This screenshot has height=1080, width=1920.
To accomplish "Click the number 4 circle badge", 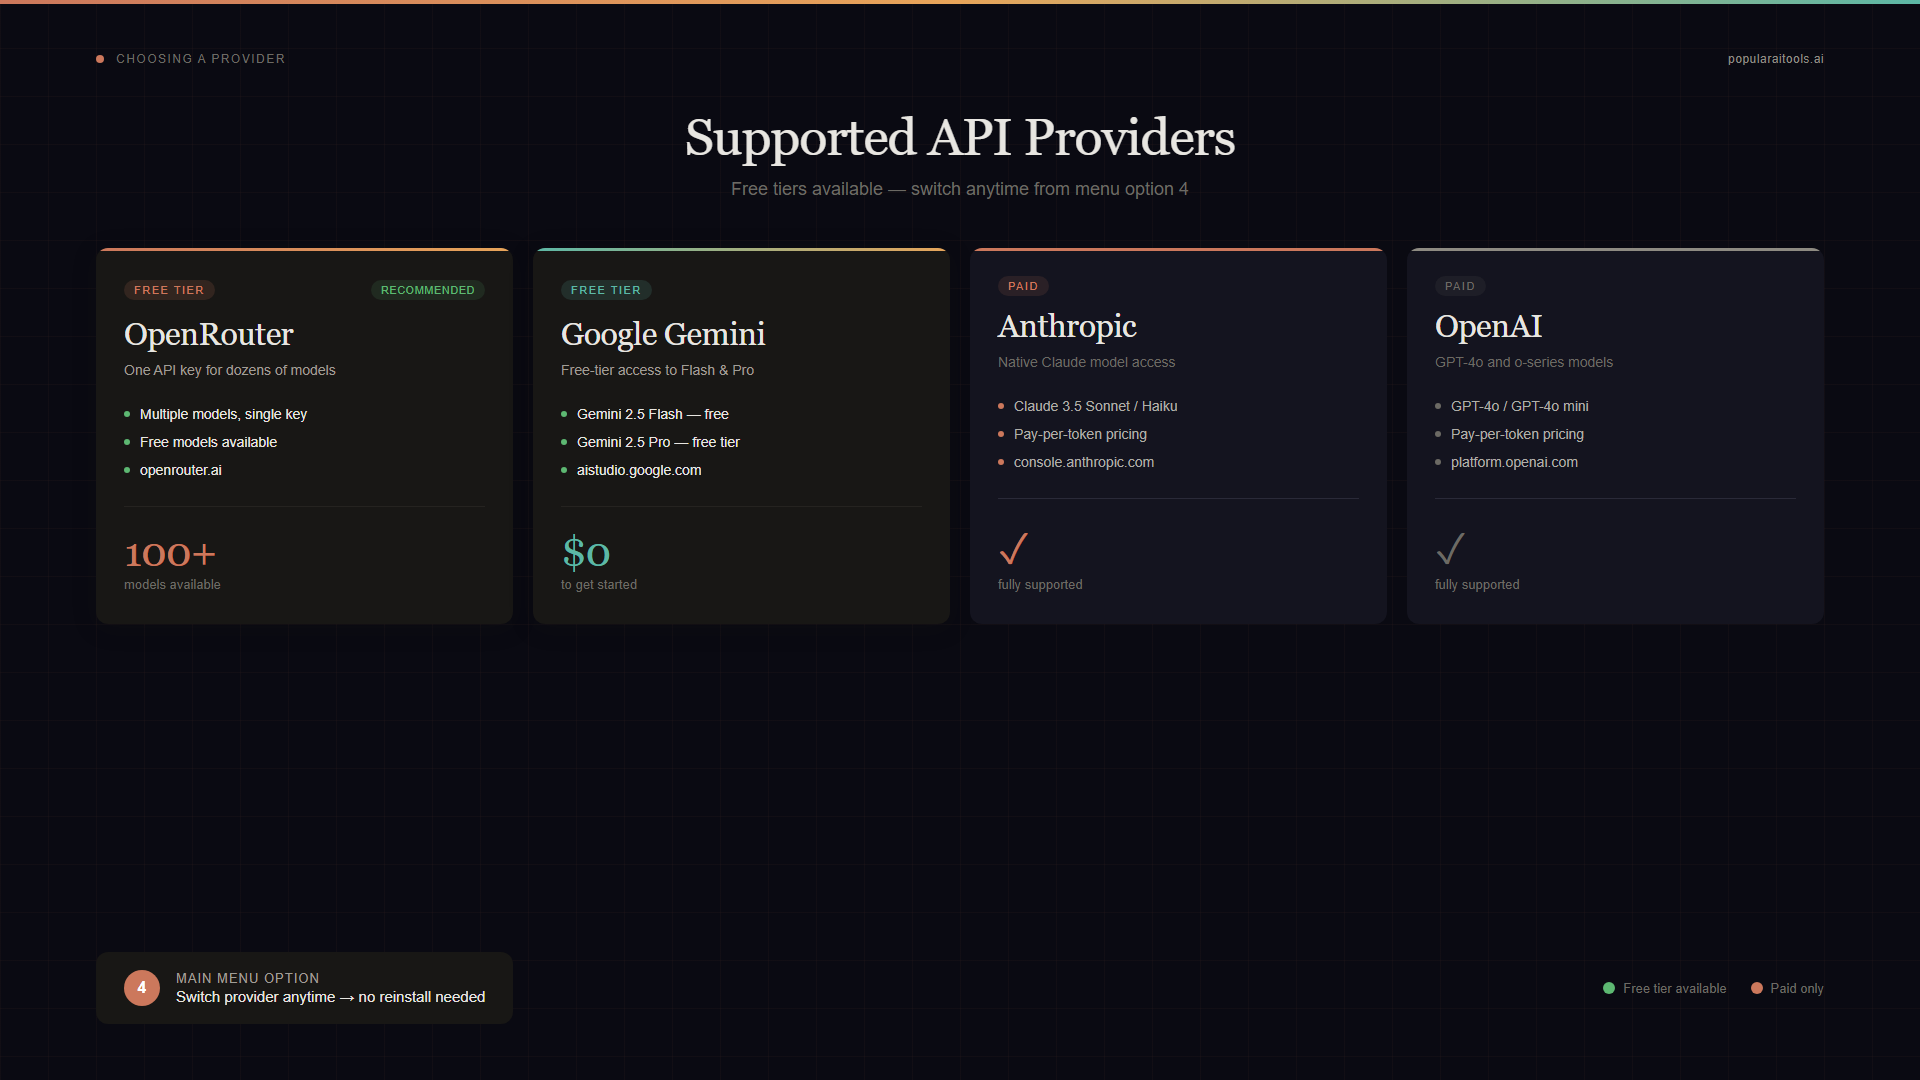I will pos(142,988).
